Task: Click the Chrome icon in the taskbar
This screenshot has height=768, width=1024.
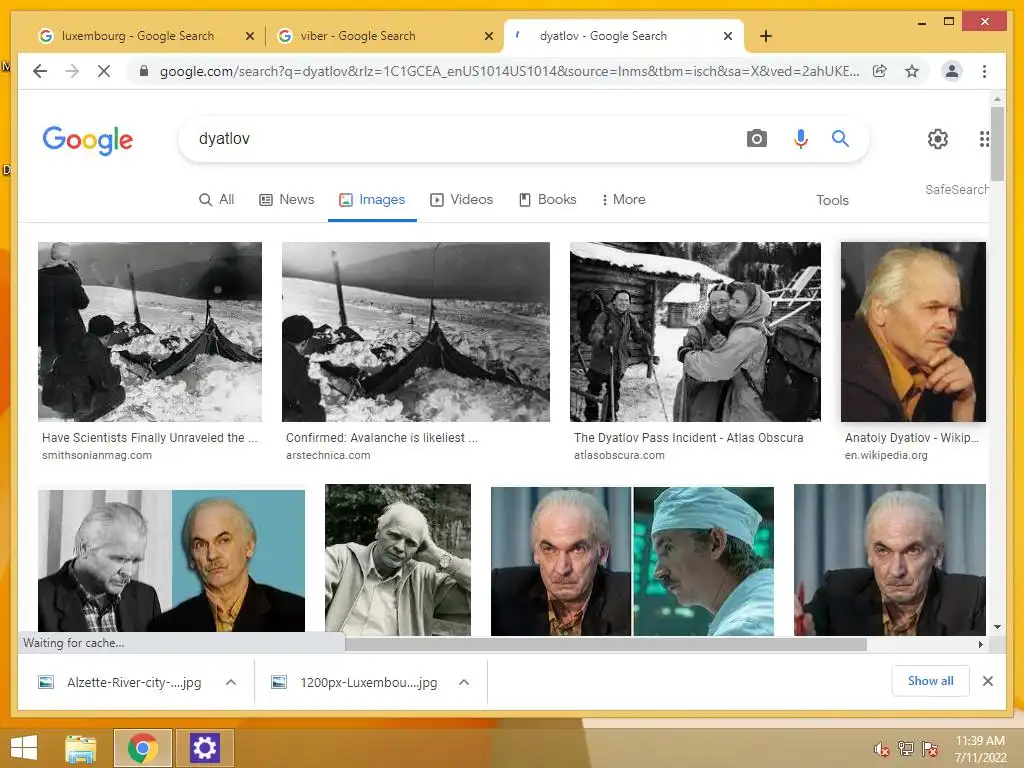Action: coord(143,748)
